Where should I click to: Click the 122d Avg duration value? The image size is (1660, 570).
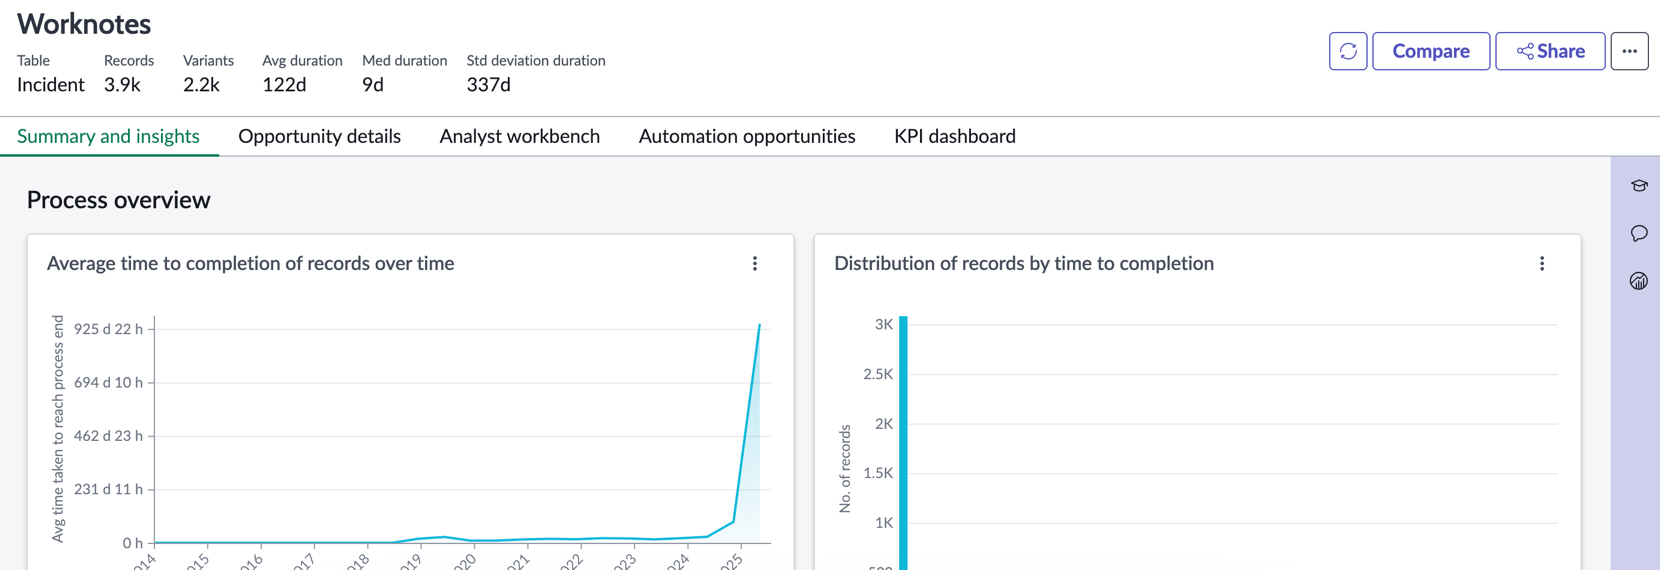(x=284, y=85)
